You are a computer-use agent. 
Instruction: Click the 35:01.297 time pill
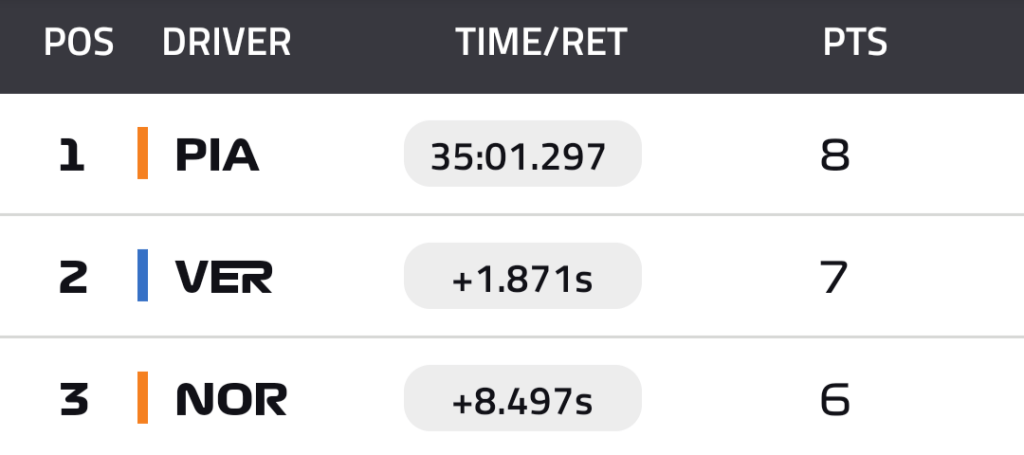pos(522,154)
